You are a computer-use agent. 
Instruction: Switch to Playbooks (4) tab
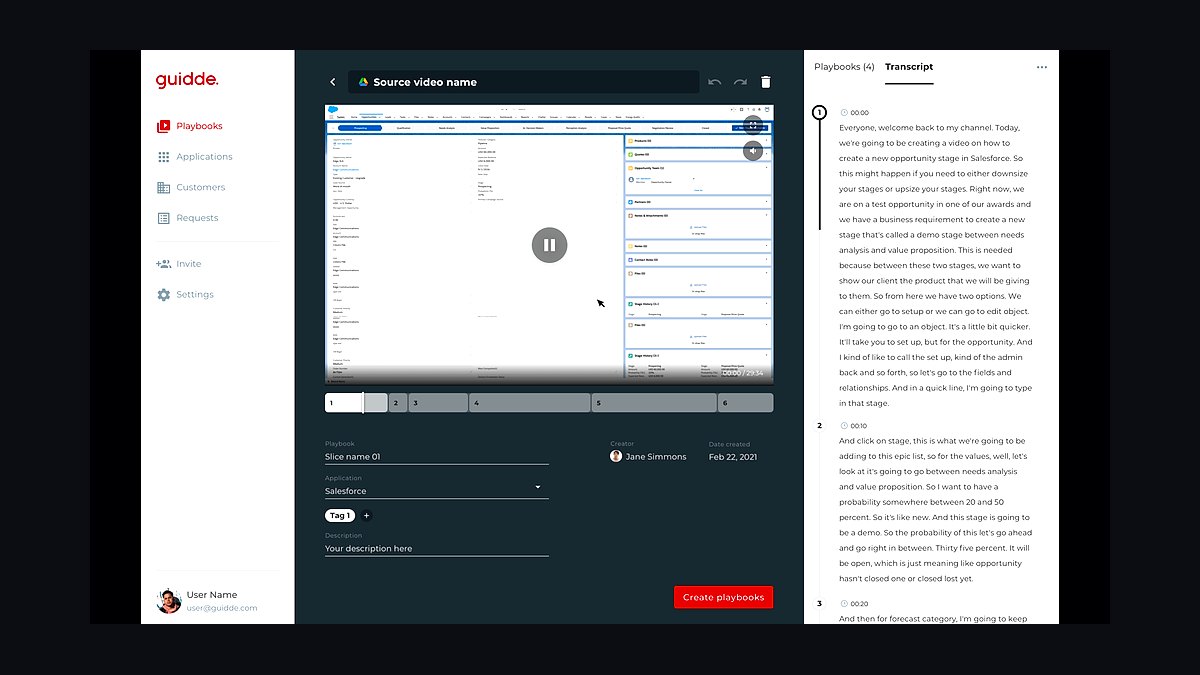(x=844, y=67)
